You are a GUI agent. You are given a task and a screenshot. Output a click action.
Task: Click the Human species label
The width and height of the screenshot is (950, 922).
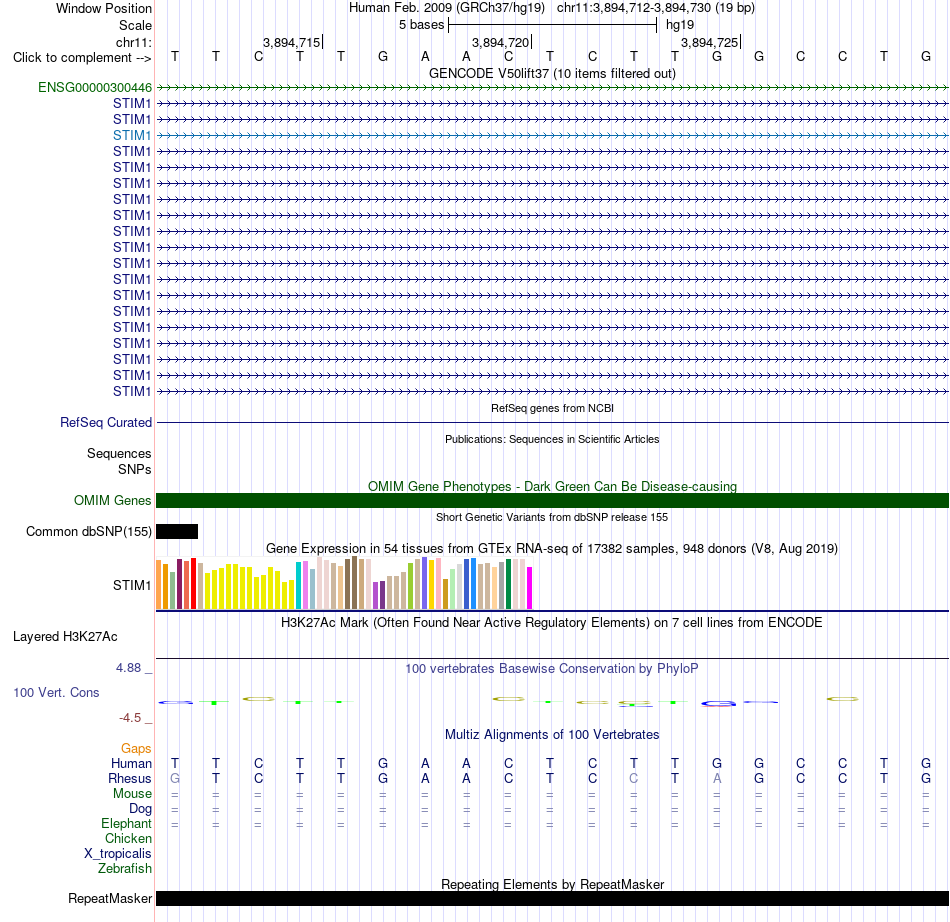131,763
